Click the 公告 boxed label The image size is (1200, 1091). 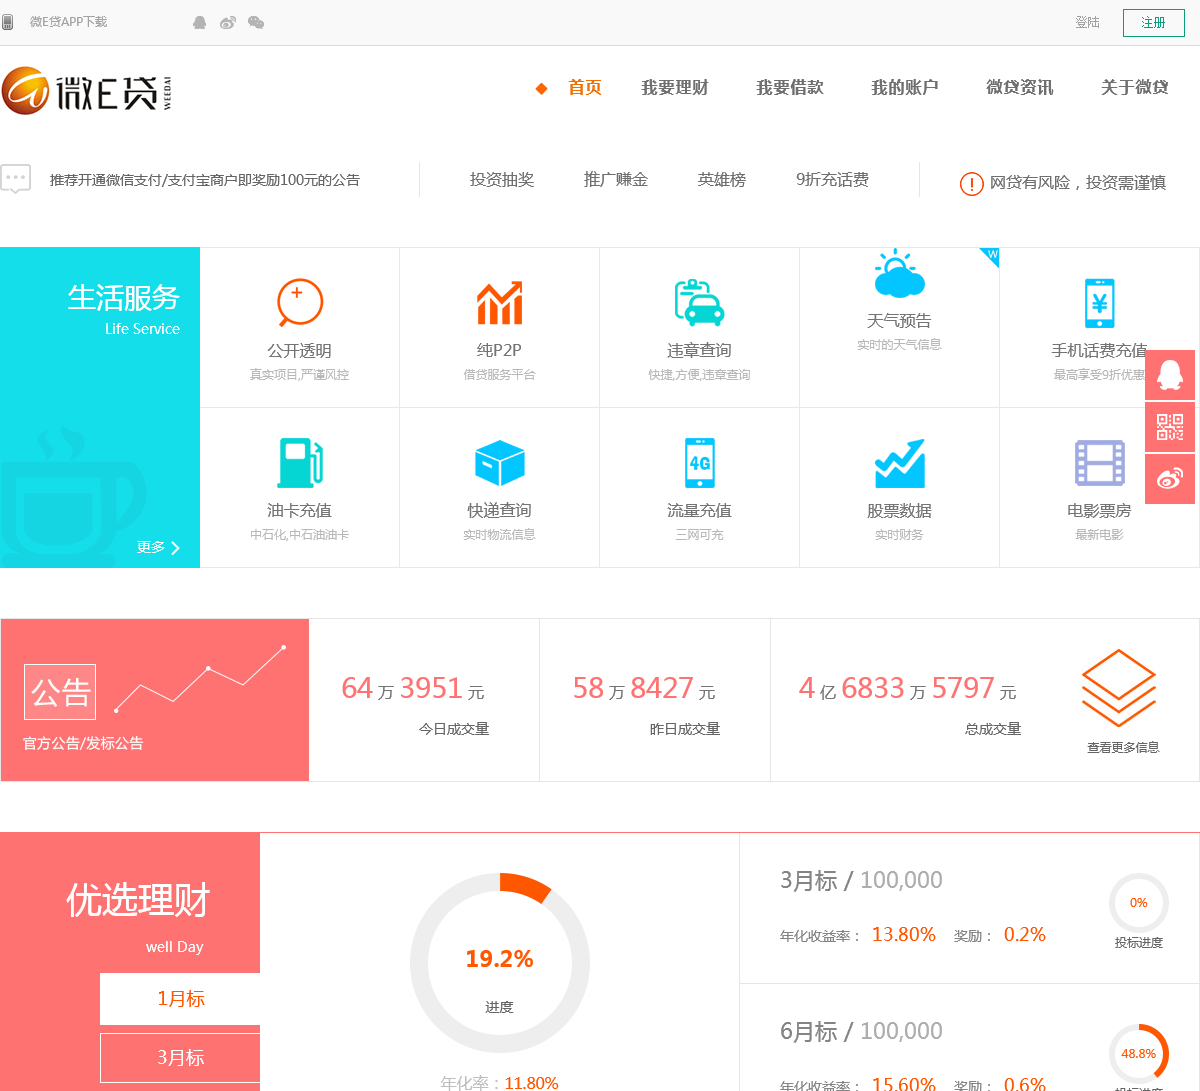pyautogui.click(x=60, y=692)
